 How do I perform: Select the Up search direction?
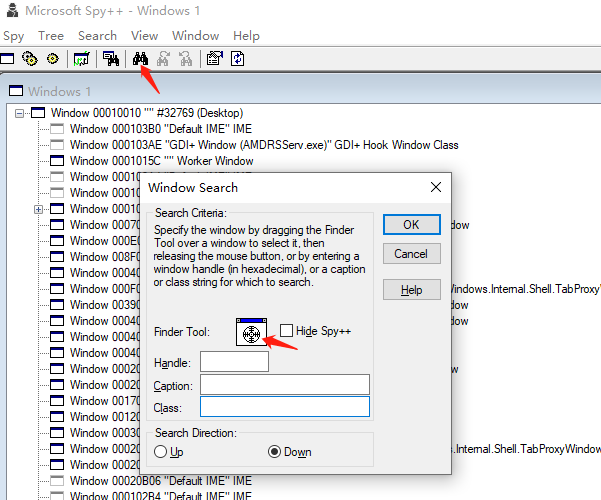pos(161,452)
